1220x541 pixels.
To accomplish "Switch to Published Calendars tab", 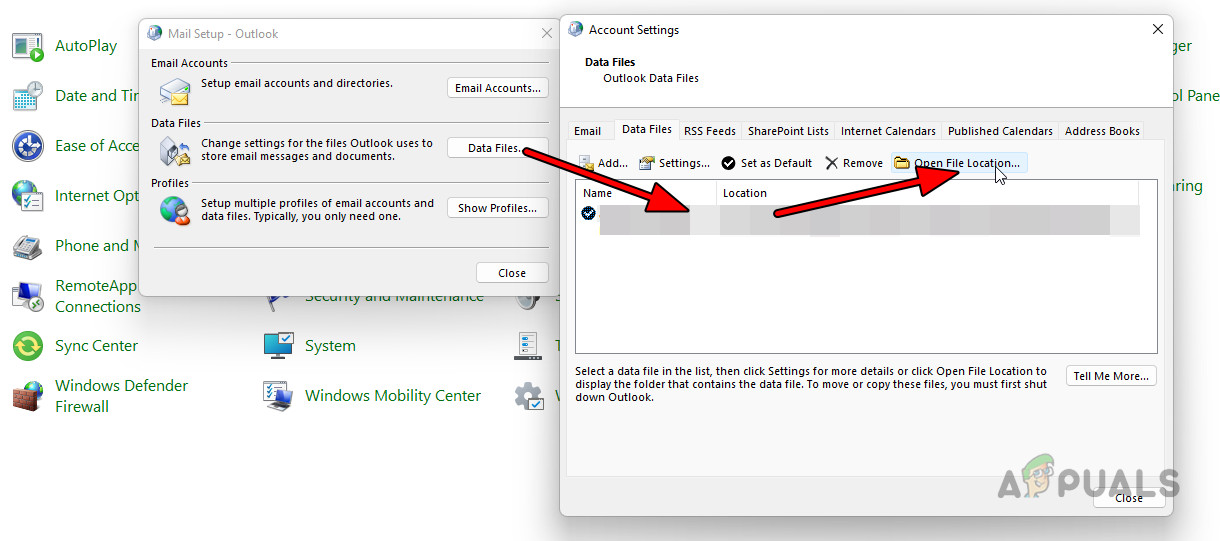I will pos(1000,131).
